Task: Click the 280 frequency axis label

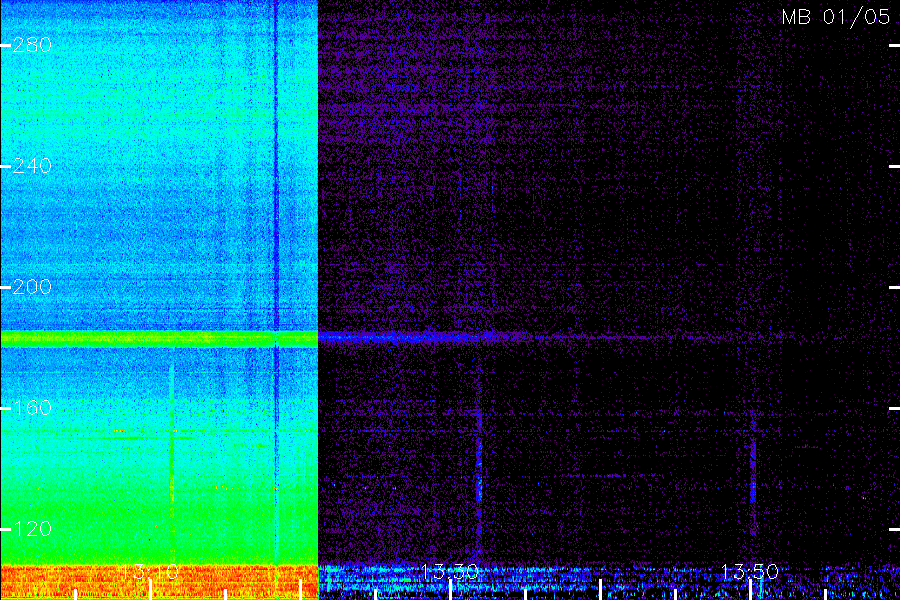Action: 32,45
